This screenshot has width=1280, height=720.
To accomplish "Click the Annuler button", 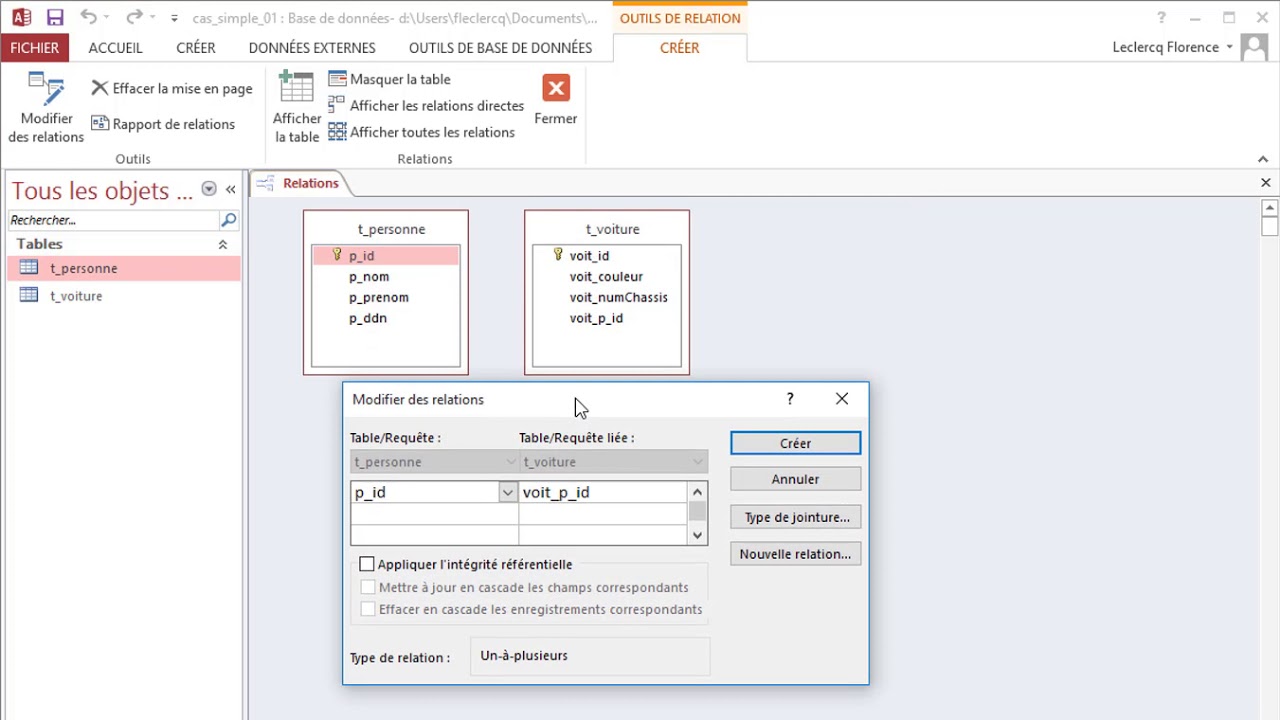I will (795, 479).
